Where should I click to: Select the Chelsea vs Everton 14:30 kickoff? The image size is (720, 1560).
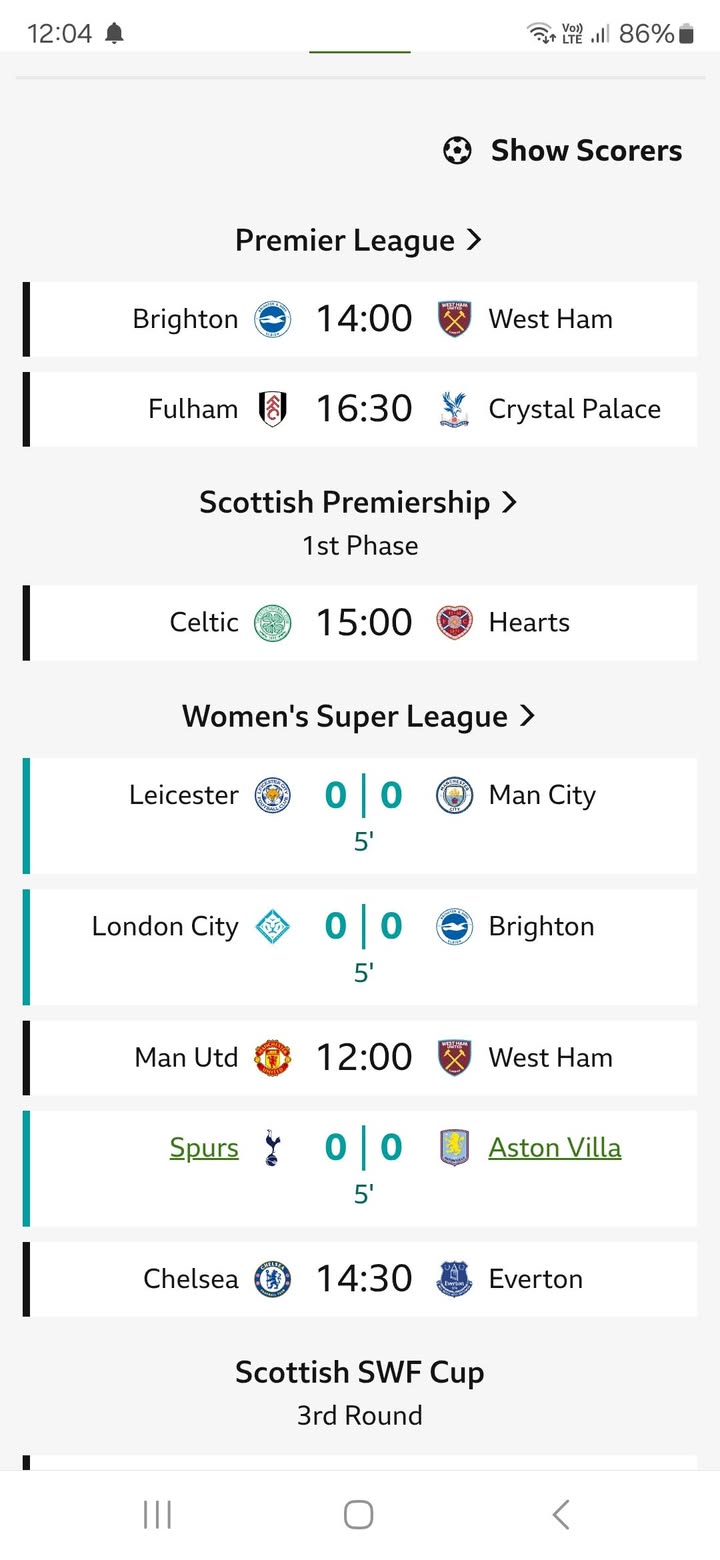pyautogui.click(x=364, y=1279)
